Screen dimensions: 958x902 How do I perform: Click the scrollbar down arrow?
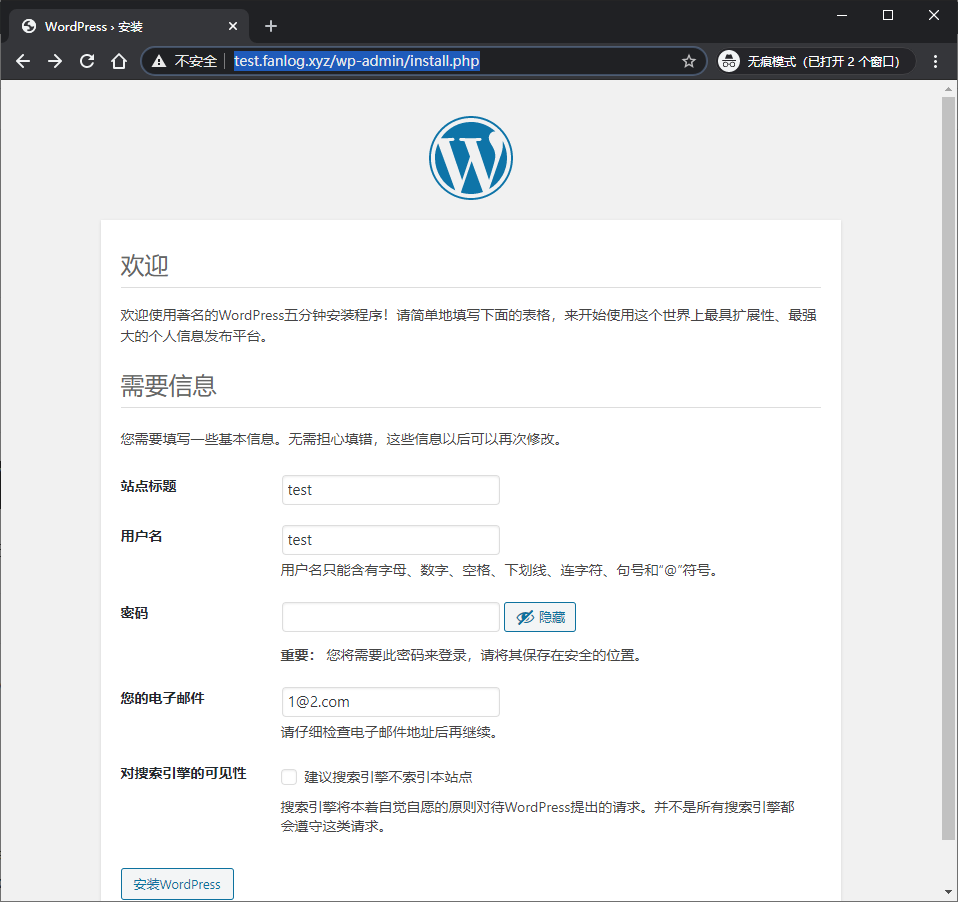pyautogui.click(x=948, y=893)
